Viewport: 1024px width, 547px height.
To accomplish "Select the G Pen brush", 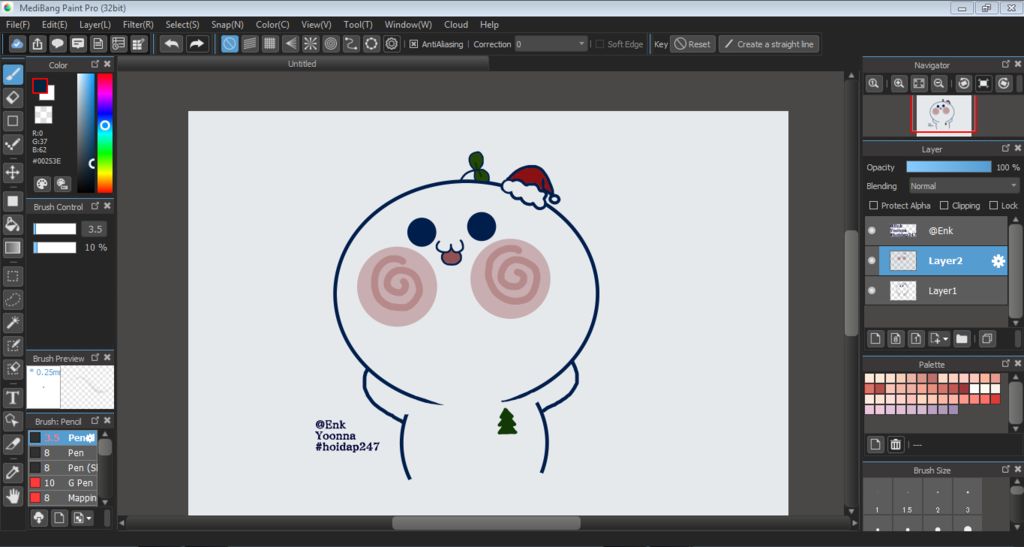I will (63, 483).
